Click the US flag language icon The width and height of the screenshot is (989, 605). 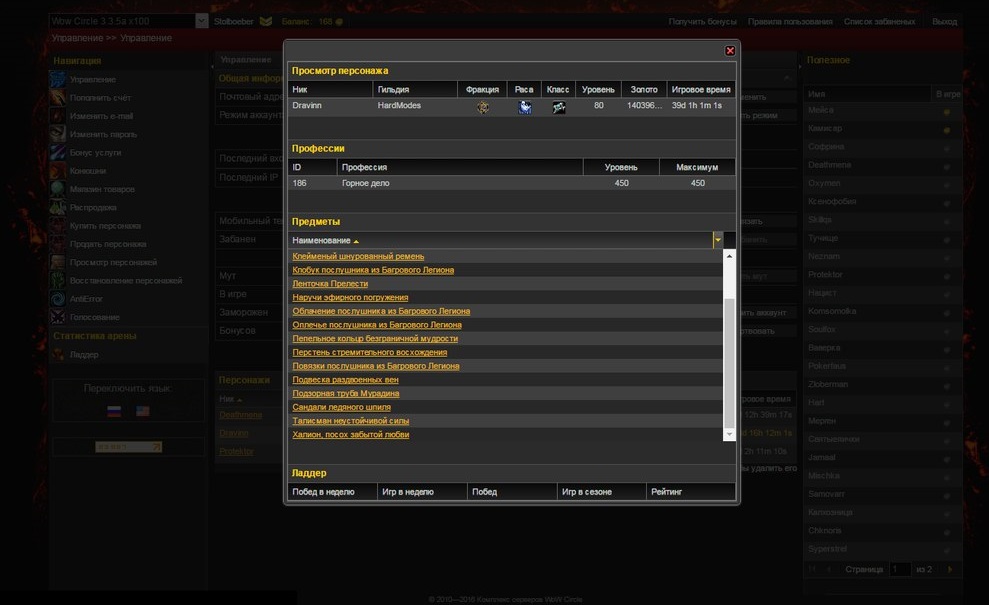(142, 411)
